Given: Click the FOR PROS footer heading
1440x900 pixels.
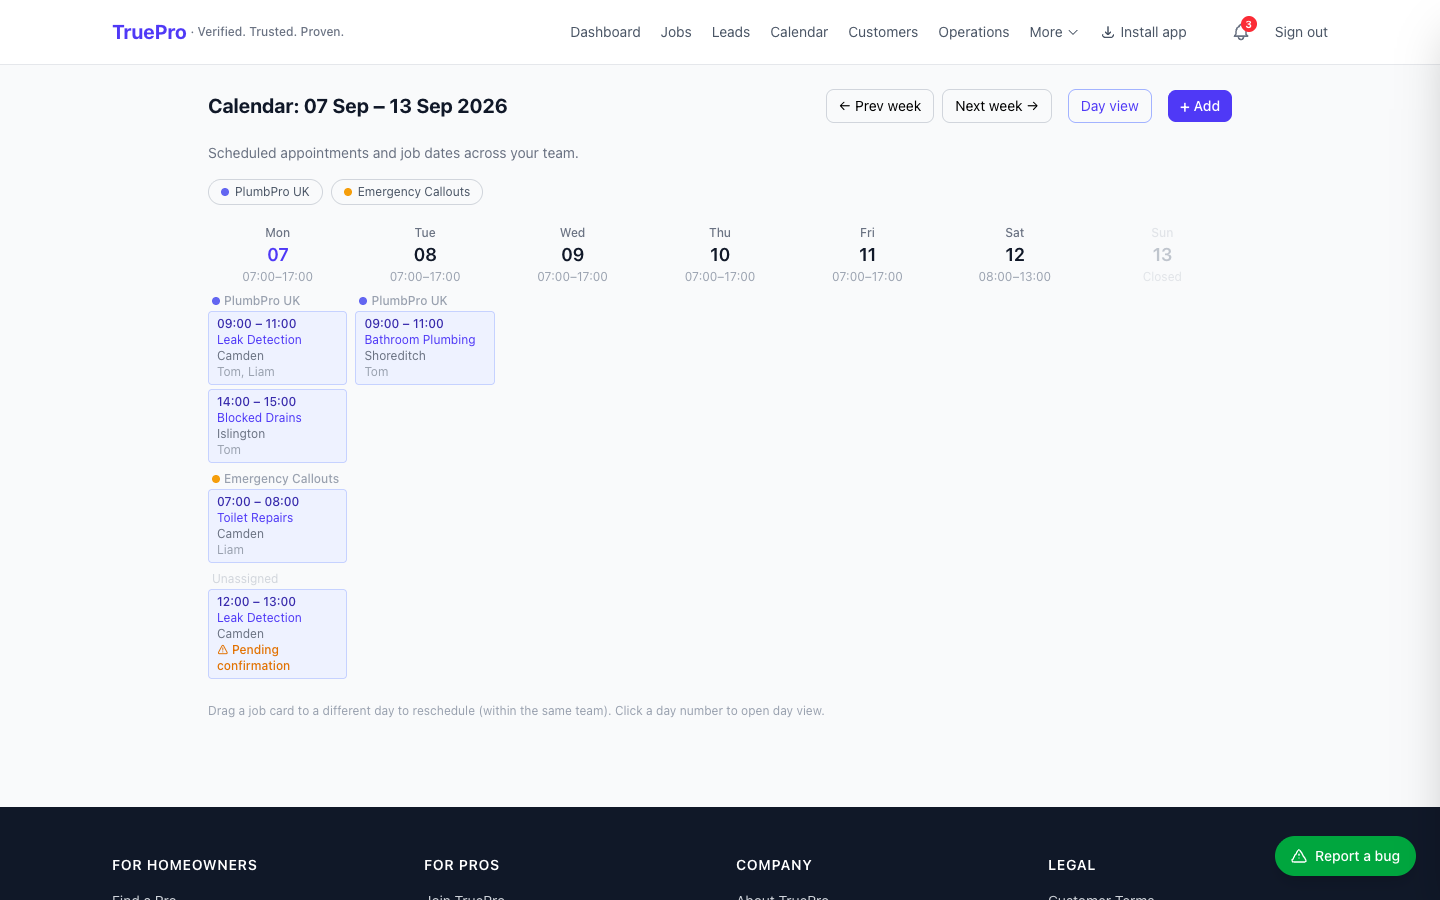Looking at the screenshot, I should tap(462, 865).
